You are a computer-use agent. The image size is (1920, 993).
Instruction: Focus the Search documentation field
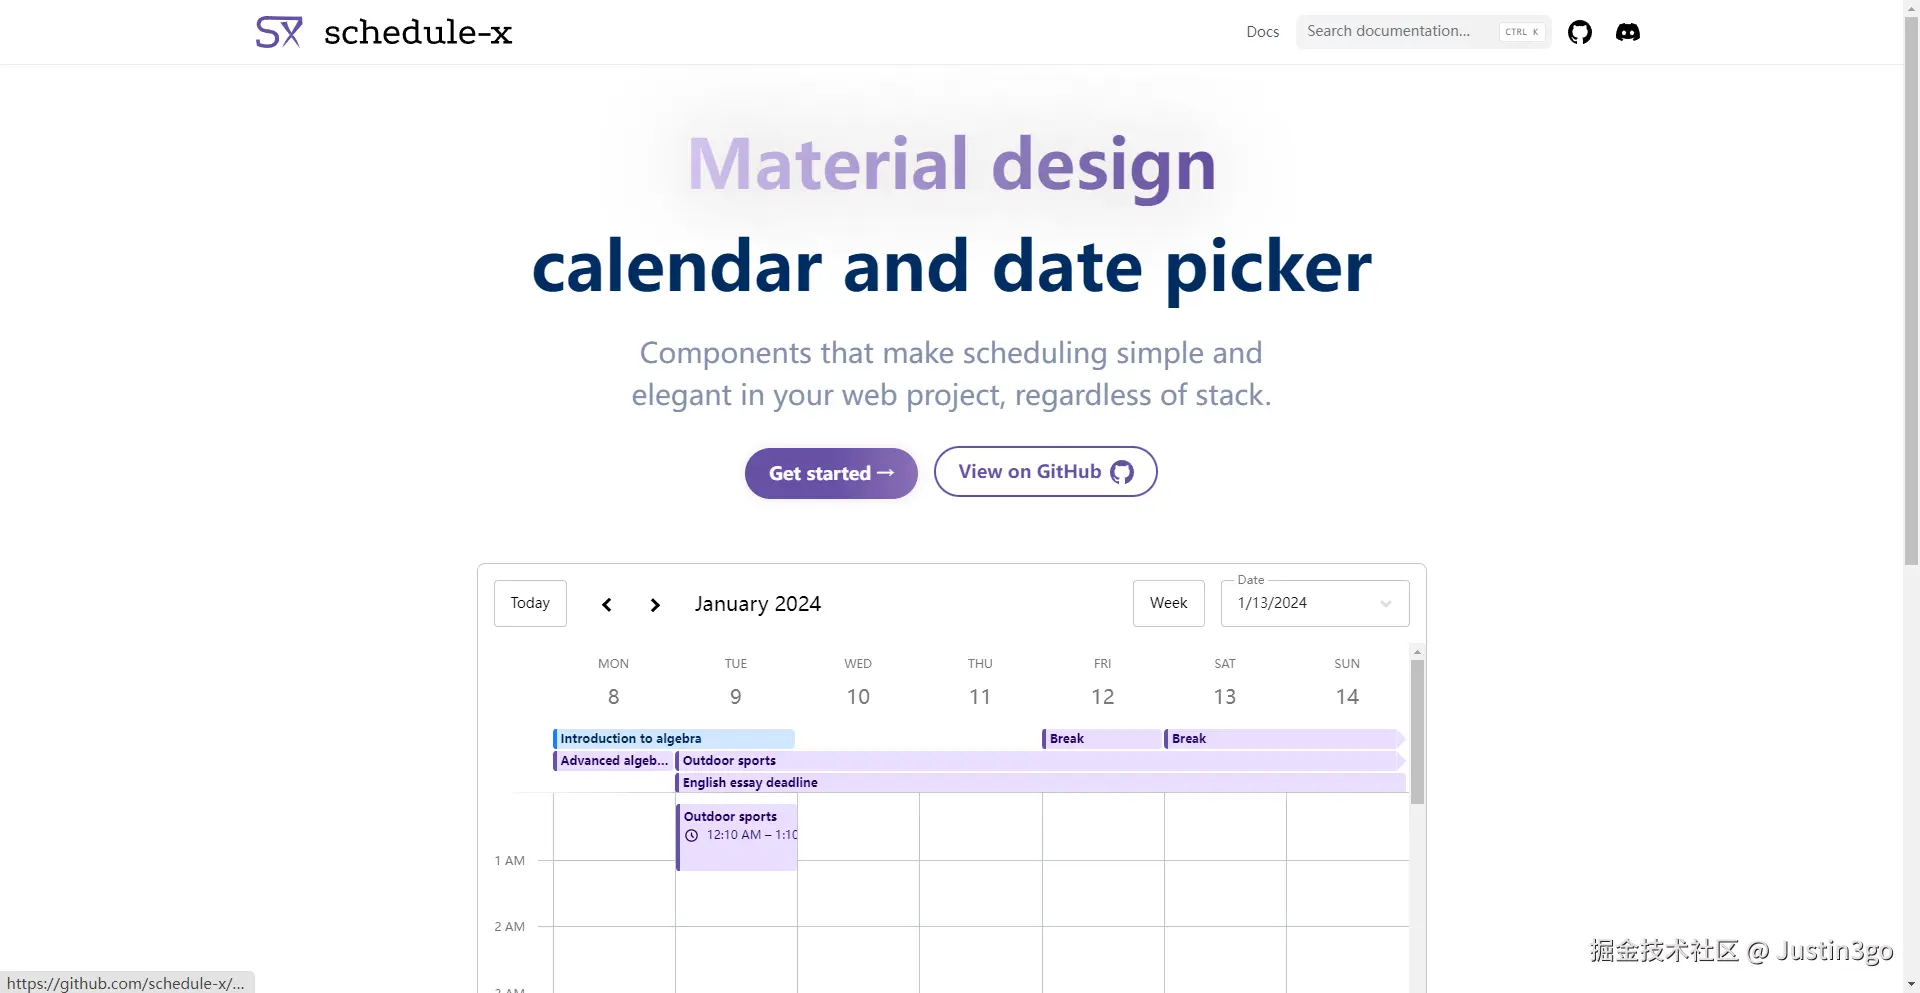point(1400,32)
